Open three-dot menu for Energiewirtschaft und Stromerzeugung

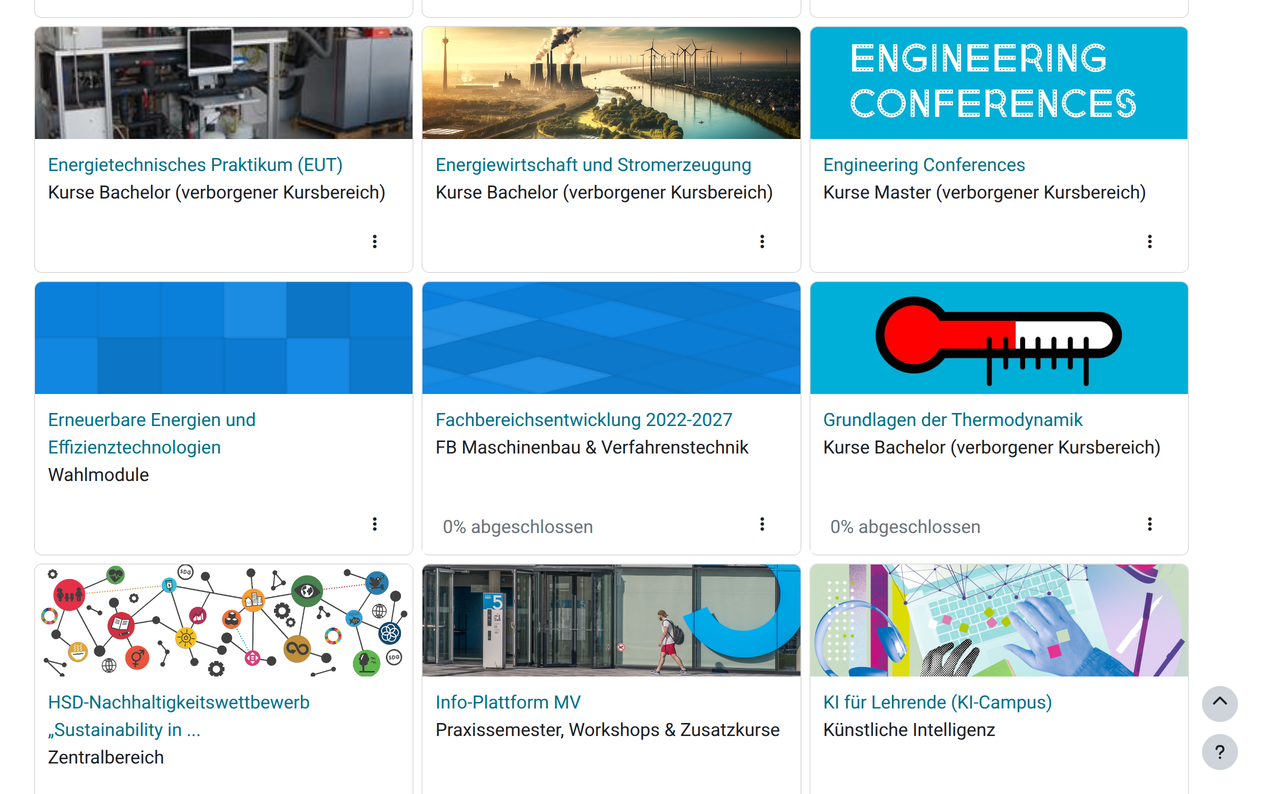point(762,242)
